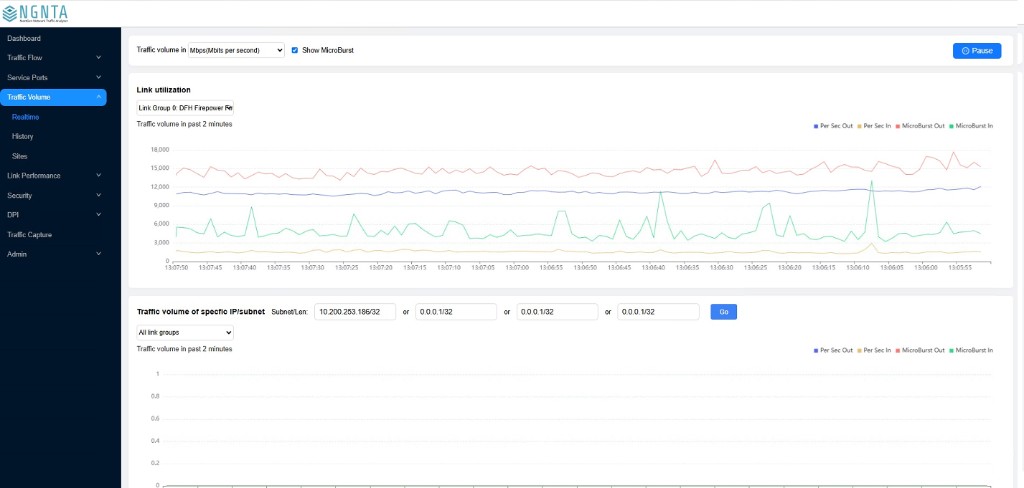
Task: Click the NGNTA logo
Action: pyautogui.click(x=35, y=13)
